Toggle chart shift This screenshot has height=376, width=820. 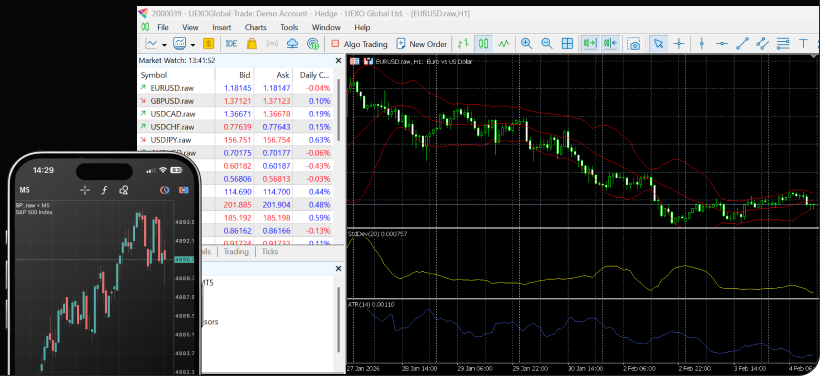pyautogui.click(x=611, y=44)
